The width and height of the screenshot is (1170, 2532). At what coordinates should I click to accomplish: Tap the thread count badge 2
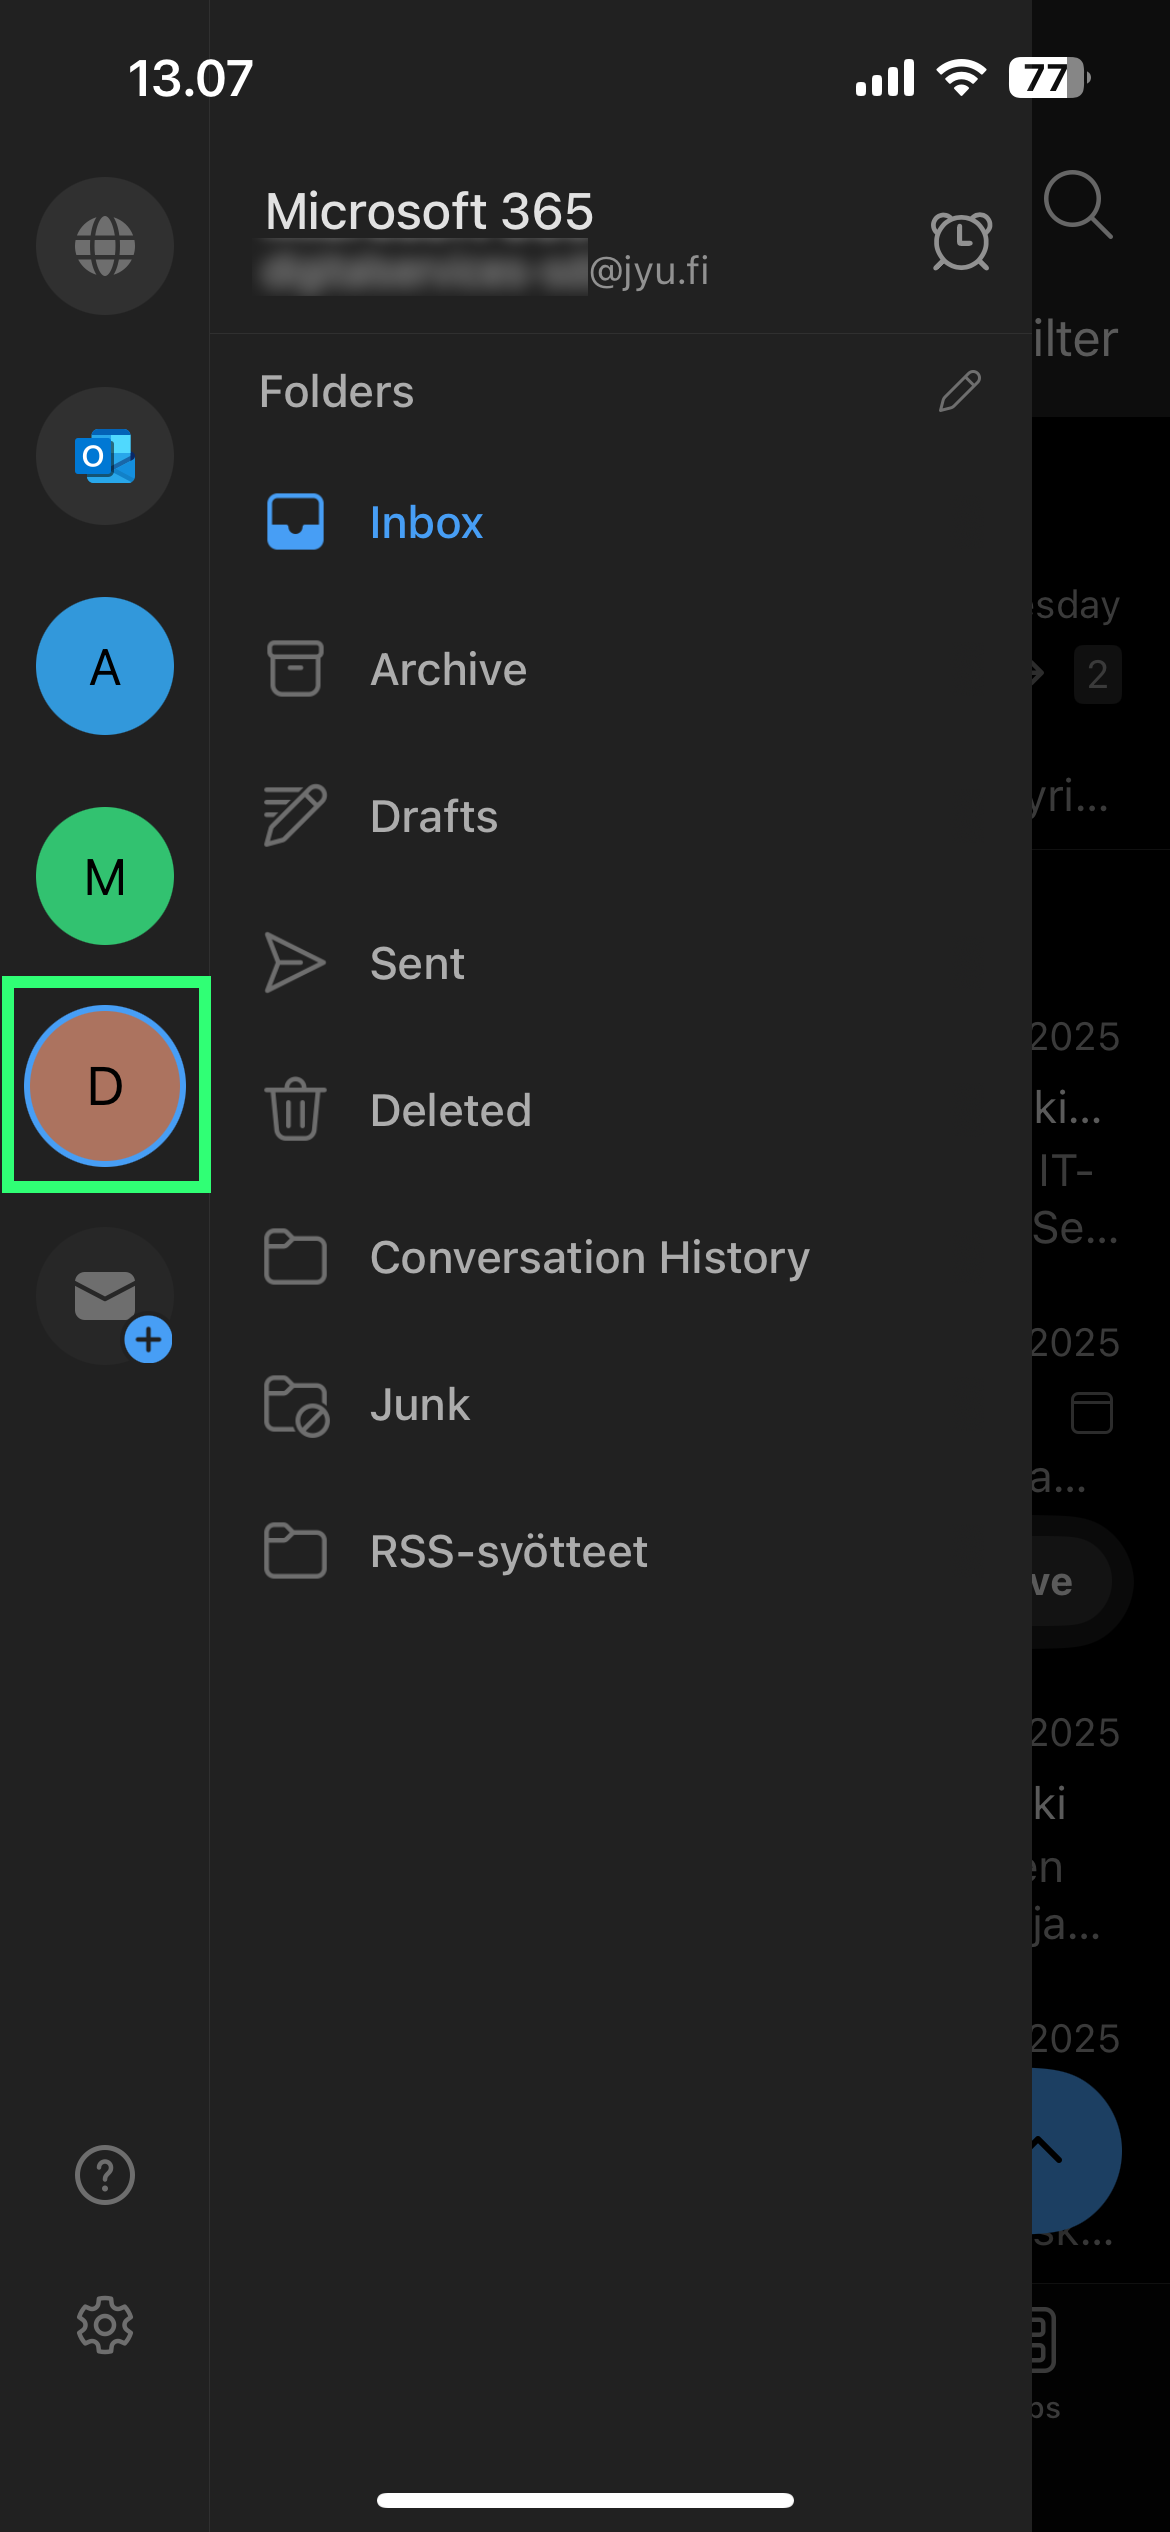(x=1098, y=675)
